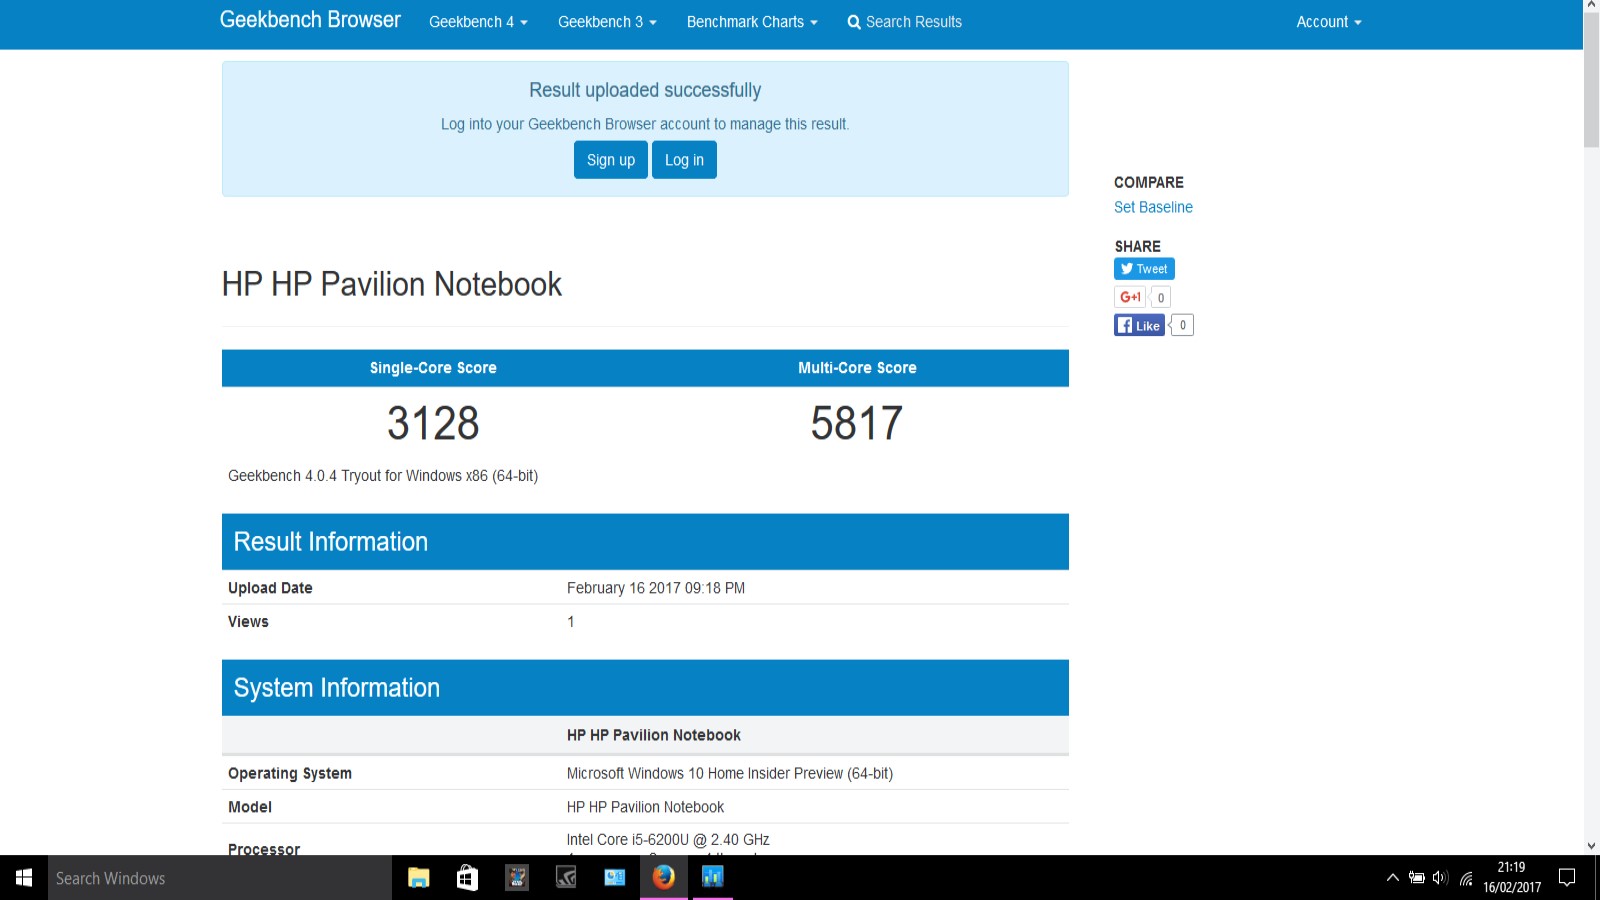This screenshot has width=1600, height=900.
Task: Click the Model value HP HP Pavilion Notebook
Action: (645, 807)
